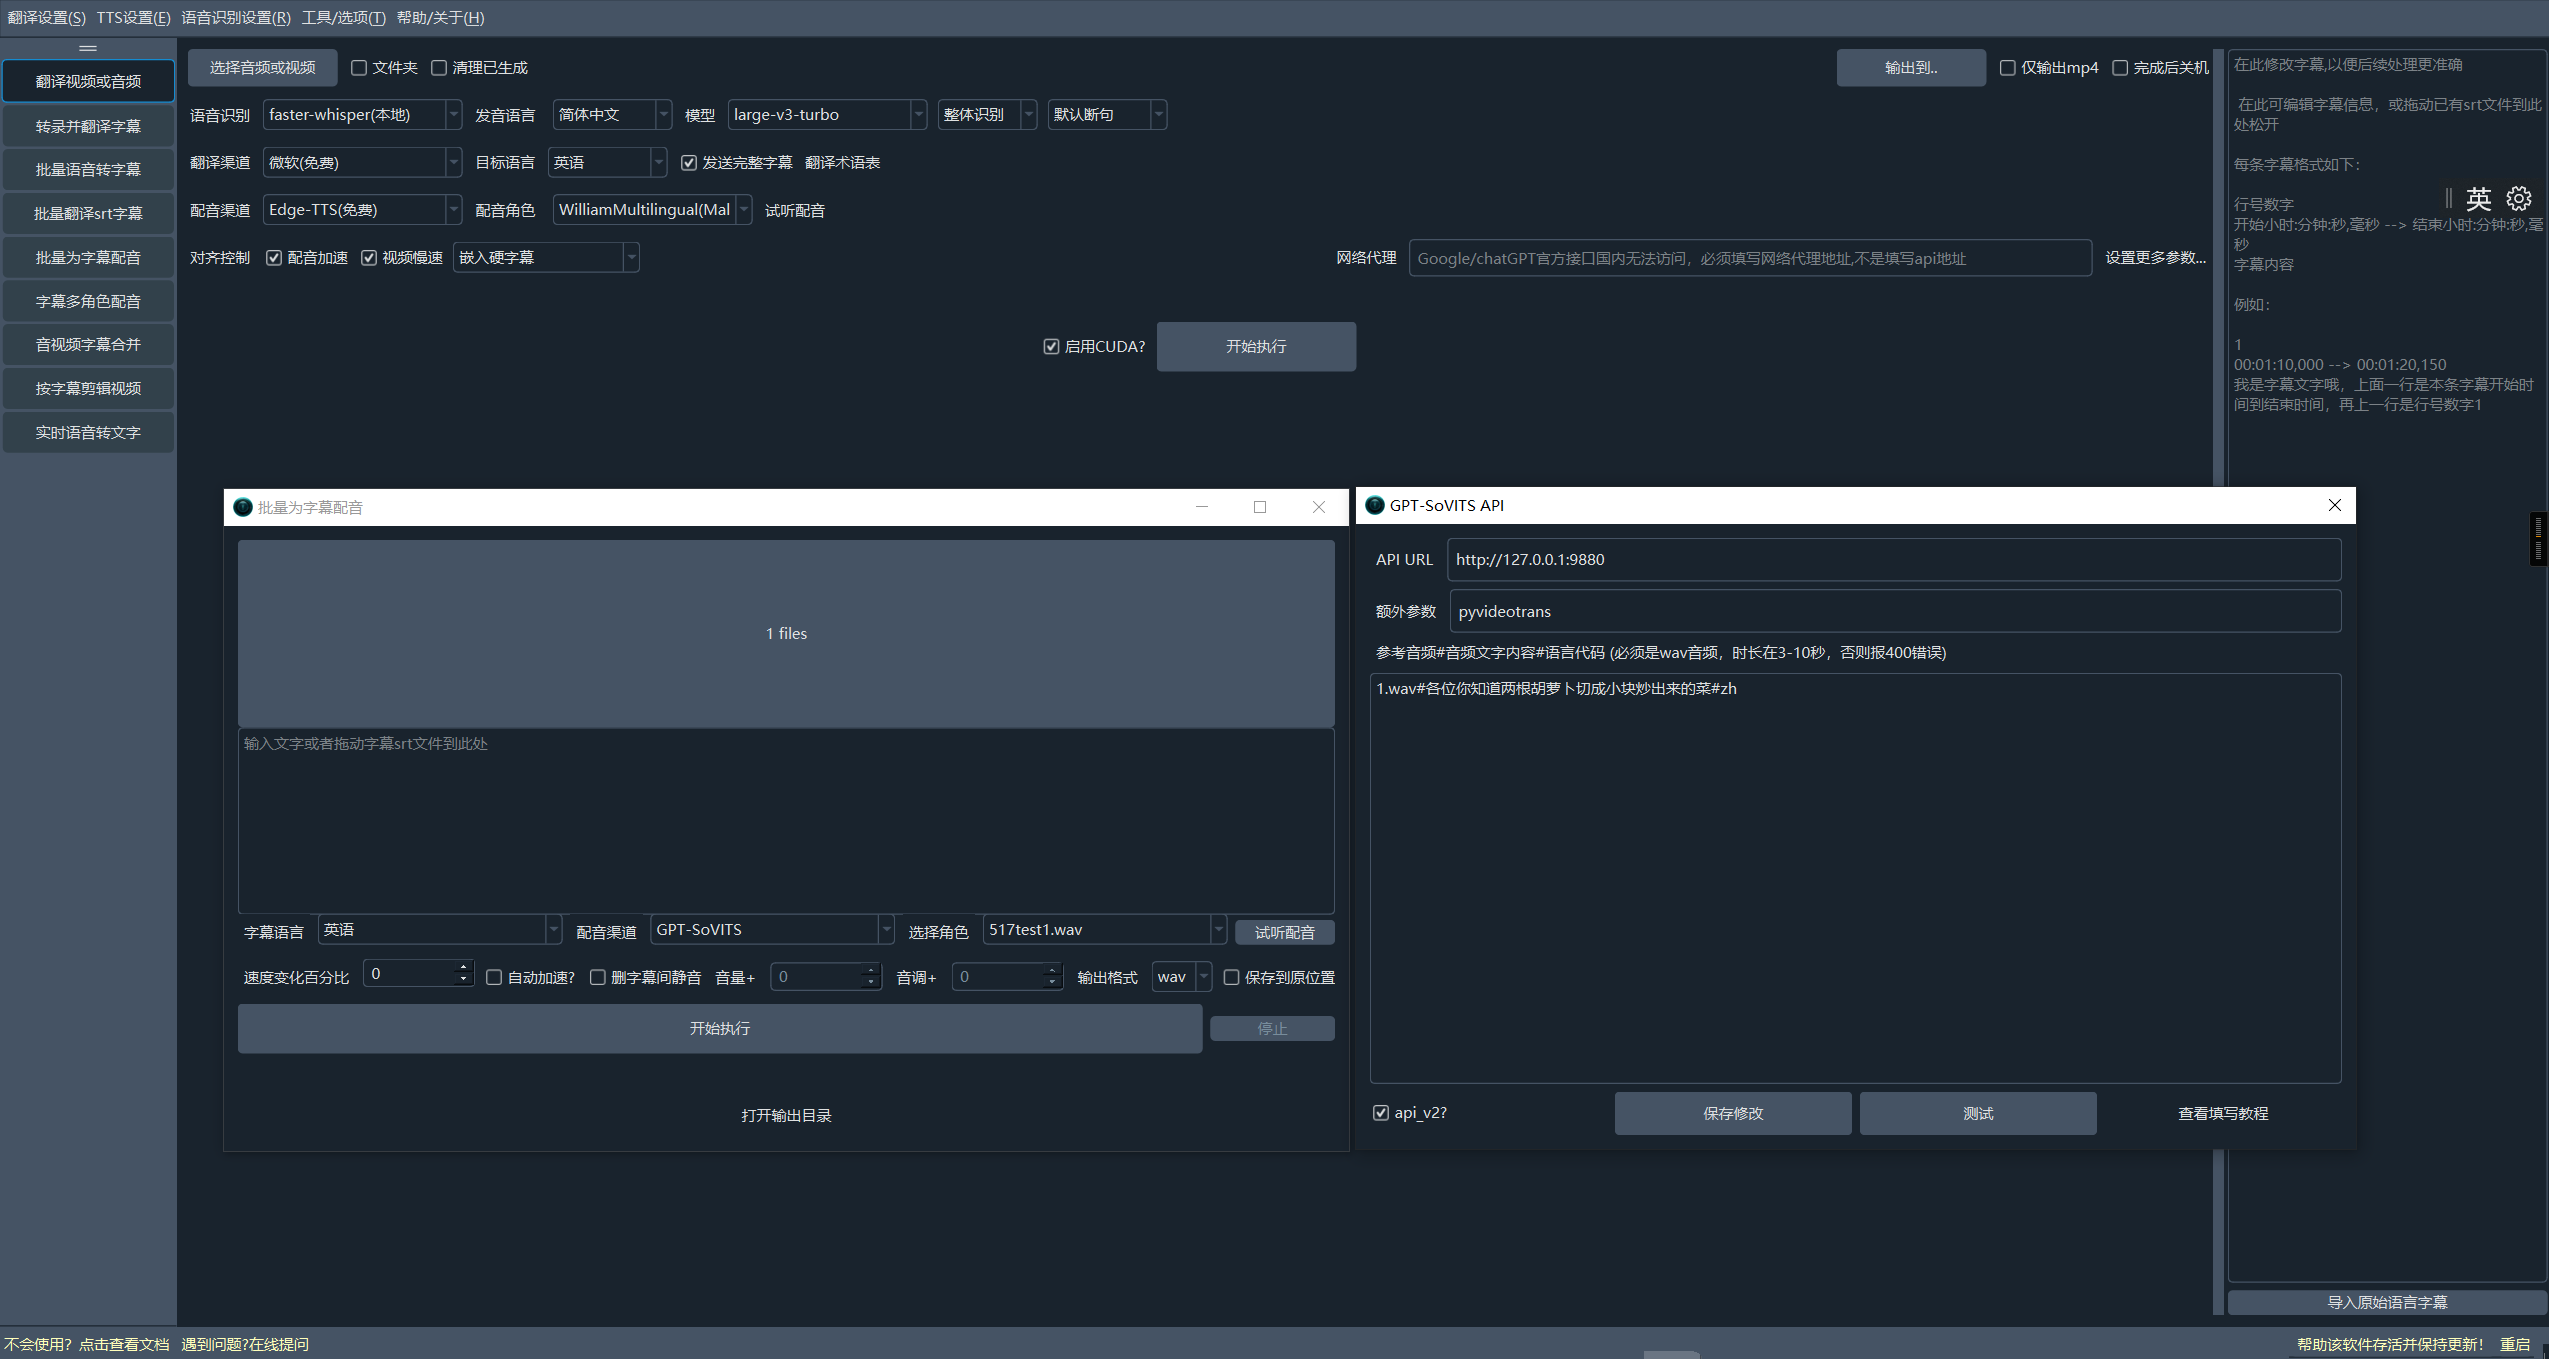Click the IME settings gear icon
Image resolution: width=2549 pixels, height=1359 pixels.
coord(2518,198)
